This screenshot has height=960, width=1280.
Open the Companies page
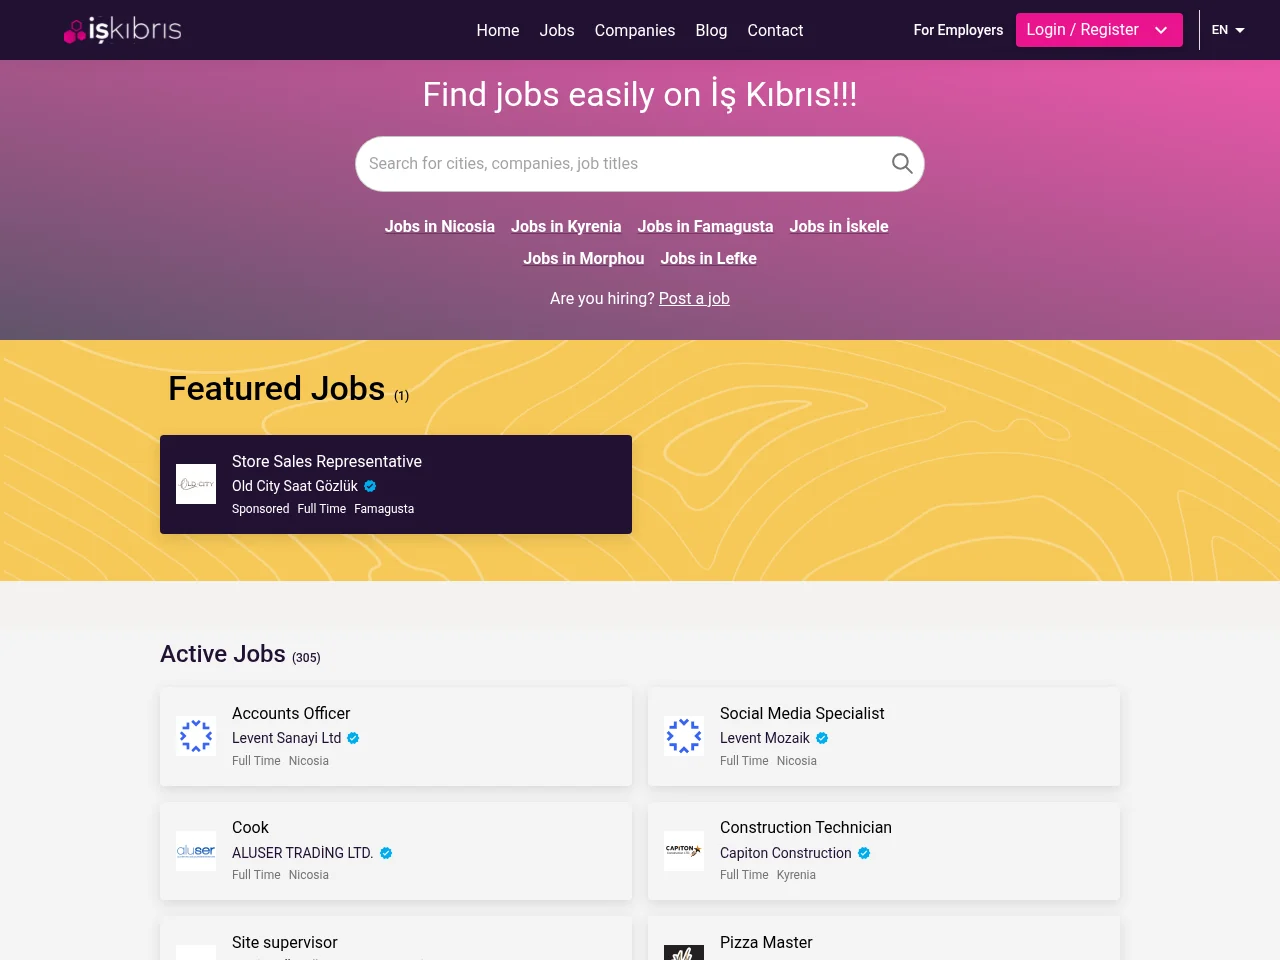[635, 30]
